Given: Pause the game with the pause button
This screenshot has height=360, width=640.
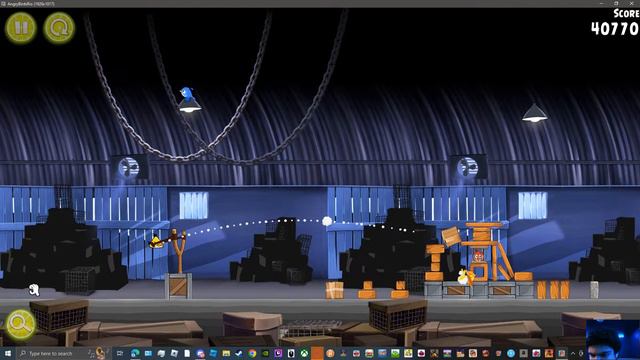Looking at the screenshot, I should click(x=21, y=28).
